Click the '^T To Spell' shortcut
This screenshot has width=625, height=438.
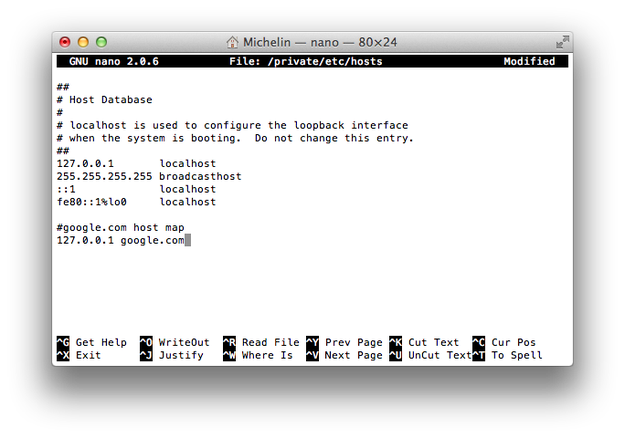(507, 355)
